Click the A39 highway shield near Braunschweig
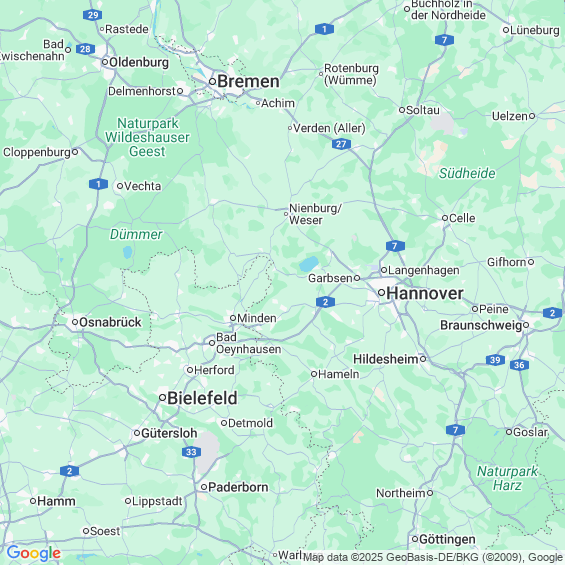The height and width of the screenshot is (565, 565). pos(495,360)
